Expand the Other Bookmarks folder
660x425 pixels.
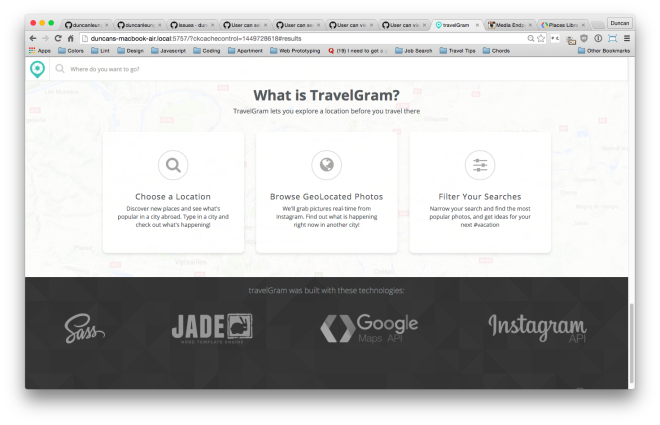(x=604, y=50)
